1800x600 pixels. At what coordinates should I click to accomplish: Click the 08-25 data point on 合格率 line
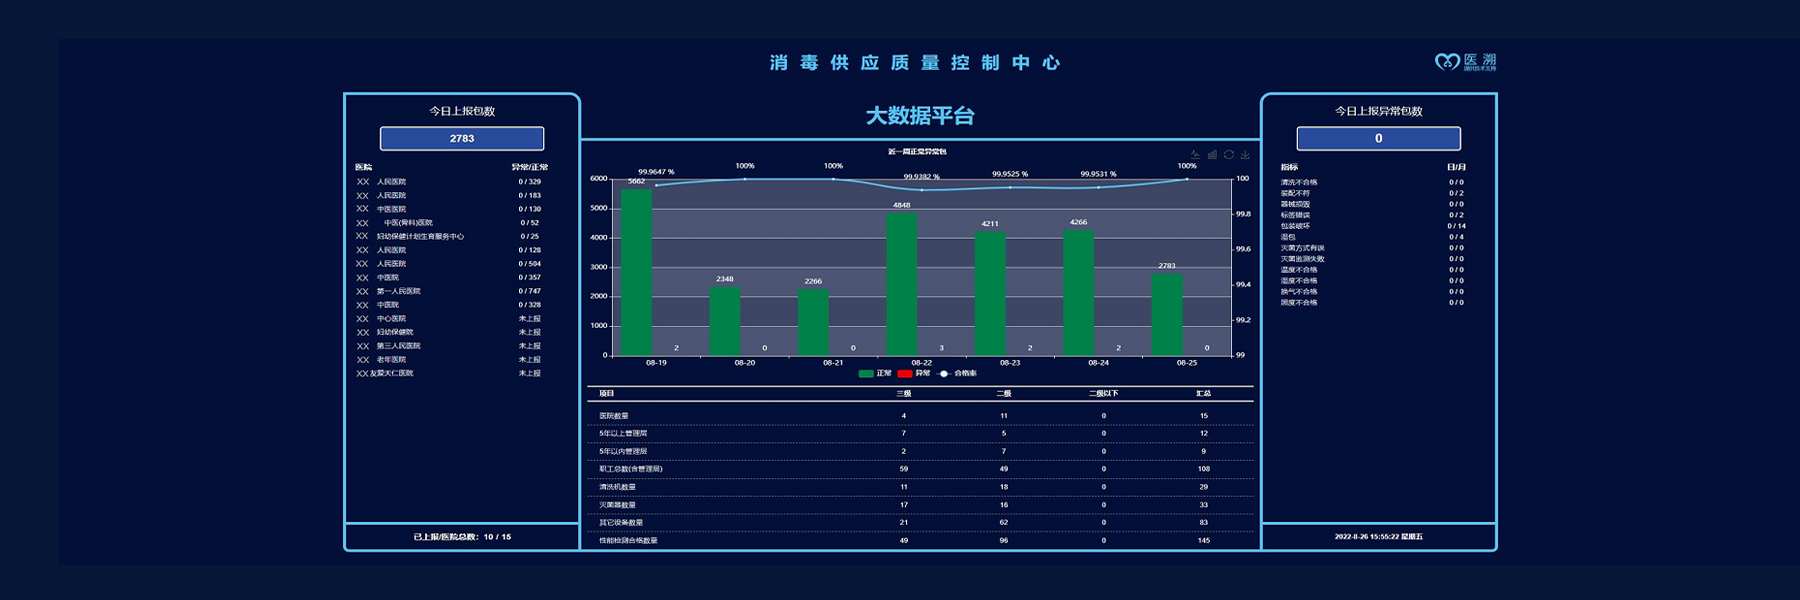click(1187, 179)
